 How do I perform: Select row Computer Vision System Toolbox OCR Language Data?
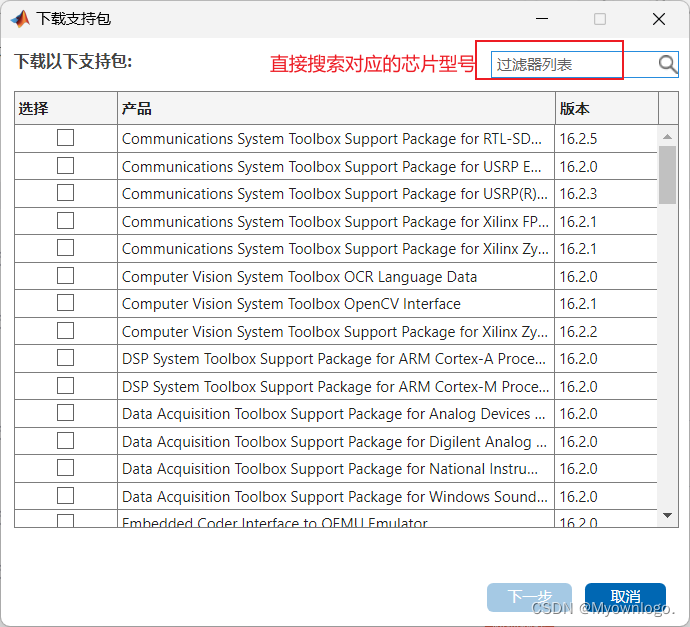click(x=336, y=276)
